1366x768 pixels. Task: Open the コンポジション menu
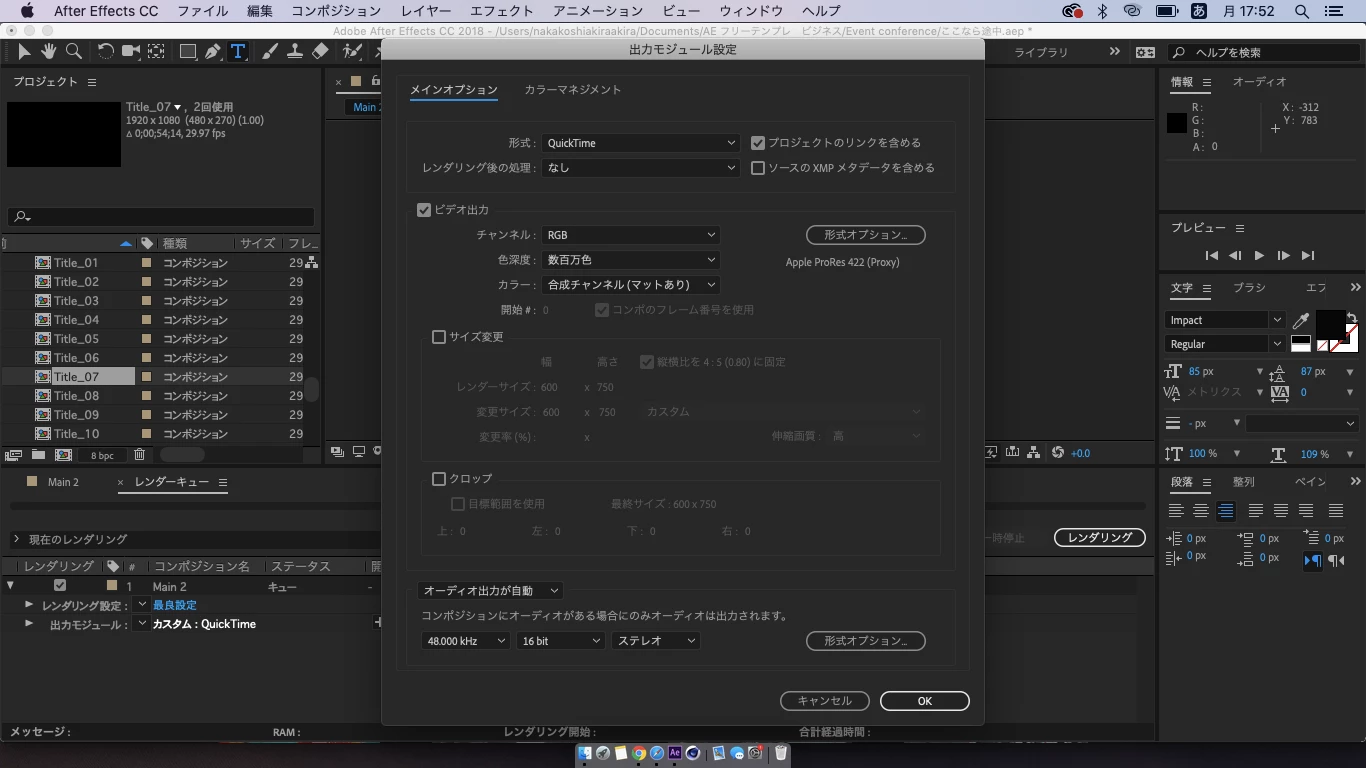336,11
